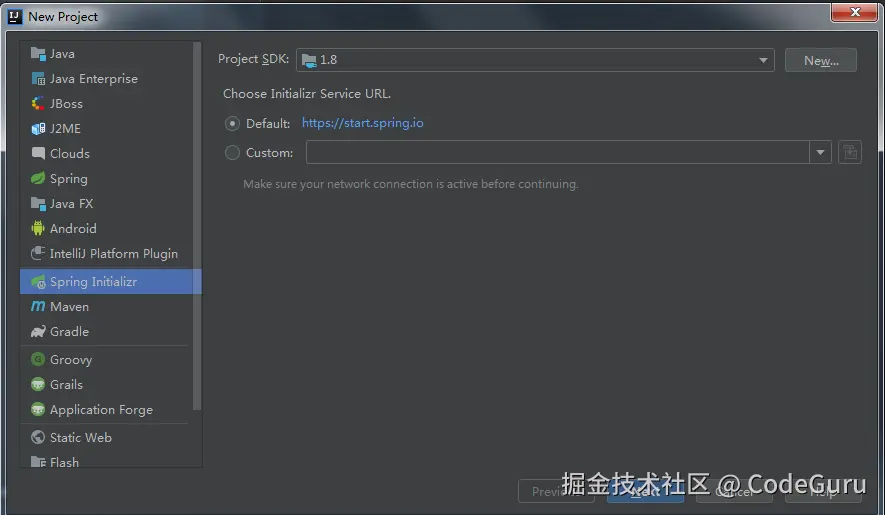This screenshot has width=885, height=515.
Task: Click the Flash folder icon
Action: point(38,462)
